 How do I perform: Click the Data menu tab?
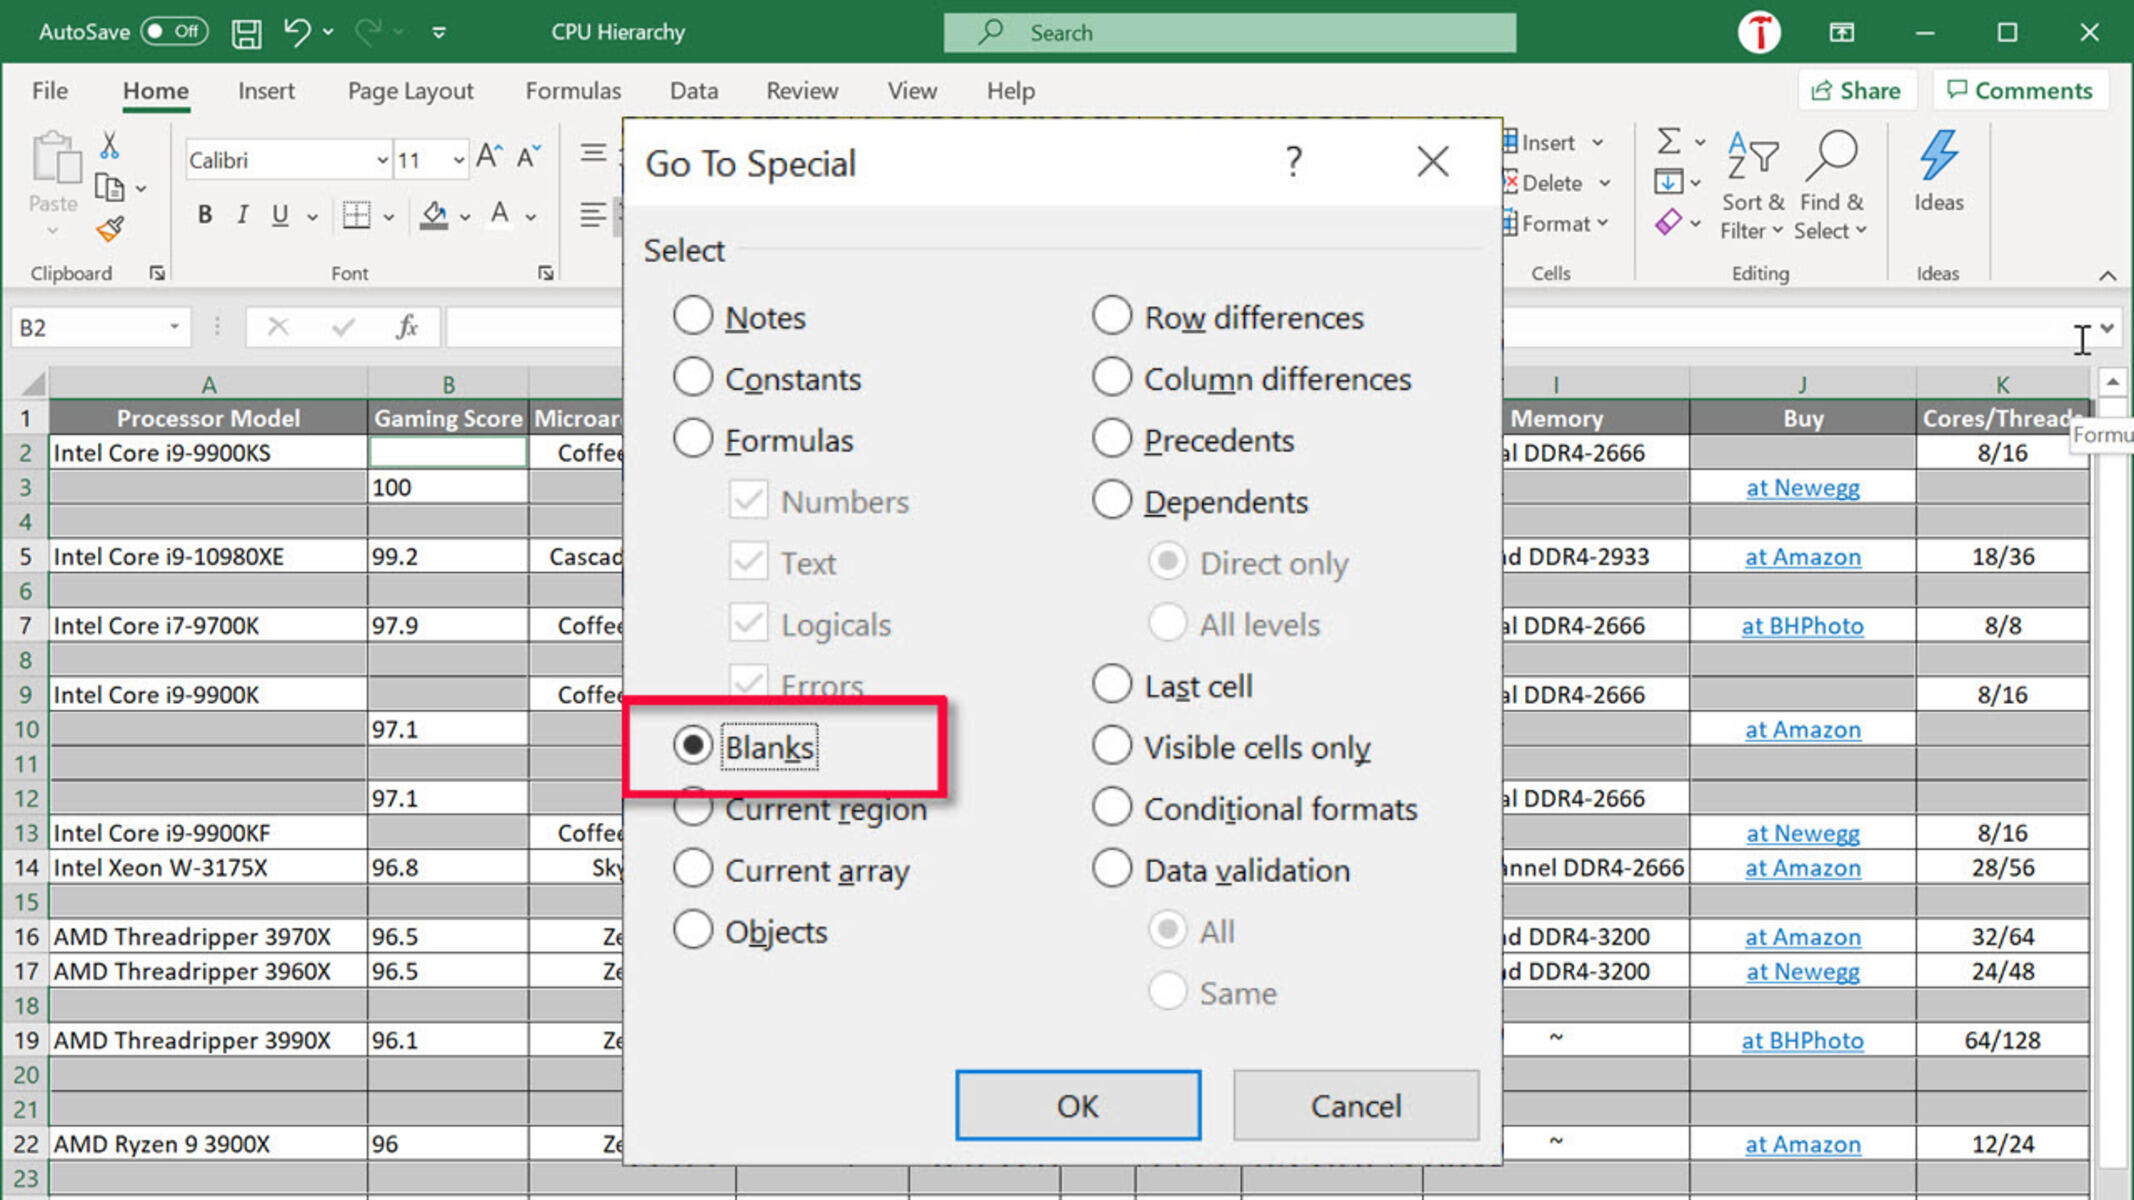[693, 91]
